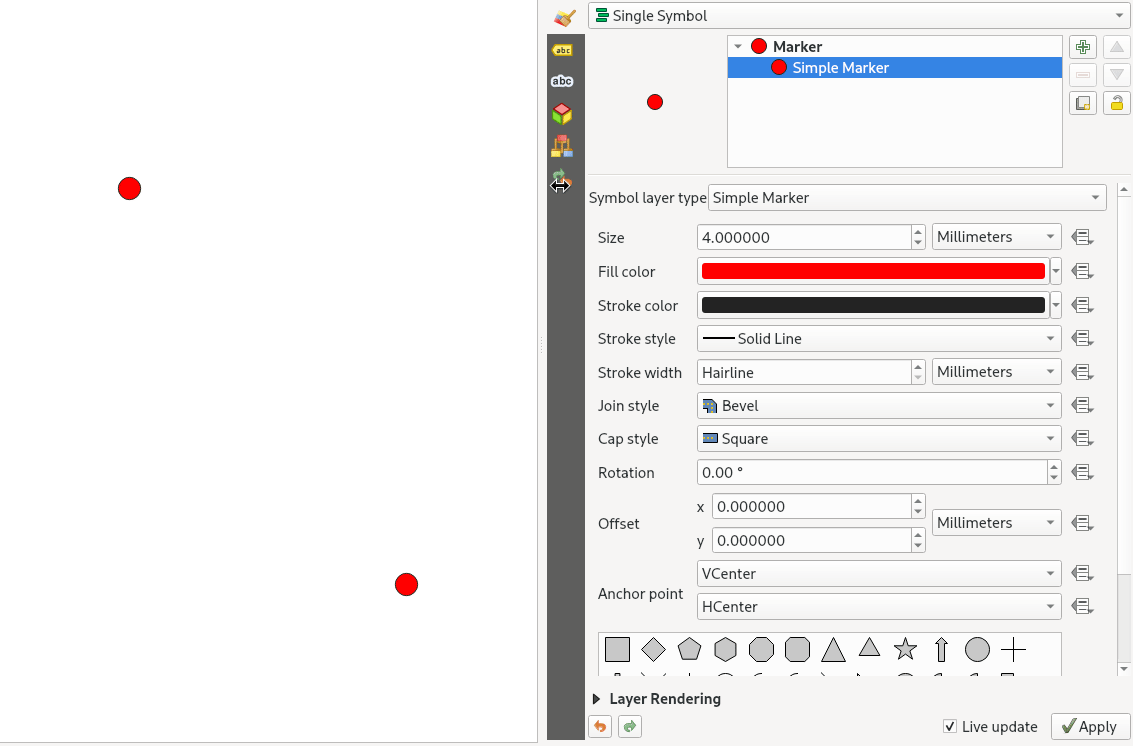Add a new symbol layer
The image size is (1133, 746).
[1083, 47]
